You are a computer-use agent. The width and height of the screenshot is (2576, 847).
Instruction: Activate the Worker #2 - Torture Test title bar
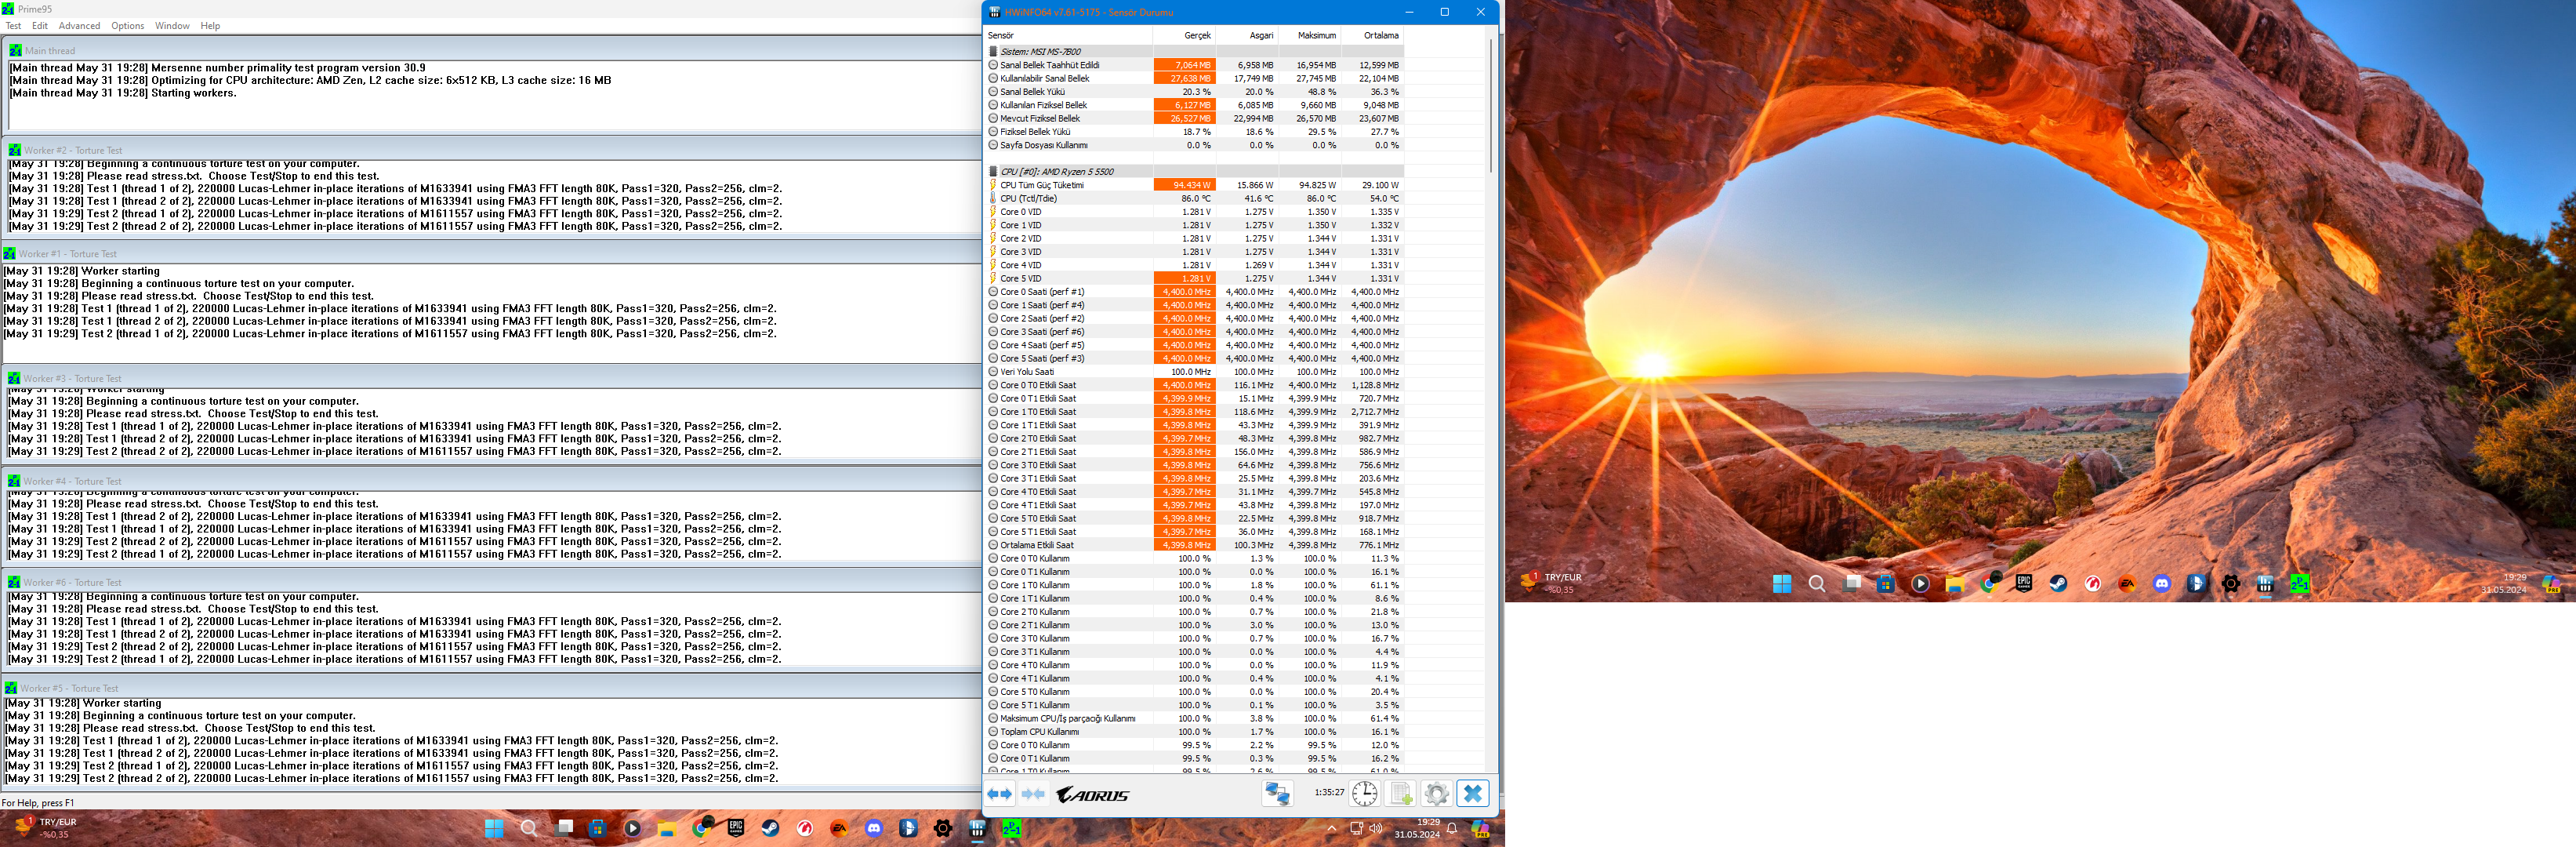(492, 150)
